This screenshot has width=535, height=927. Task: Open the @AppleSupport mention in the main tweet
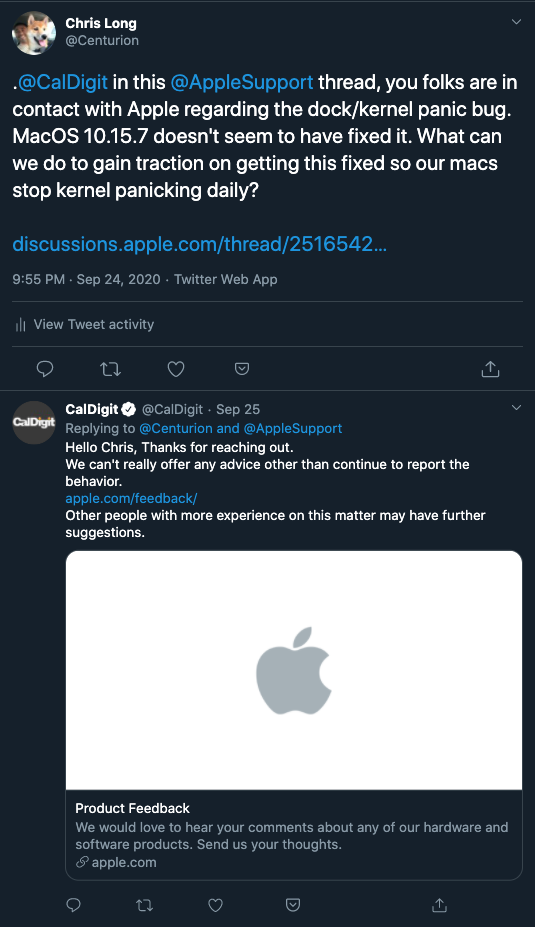coord(242,82)
